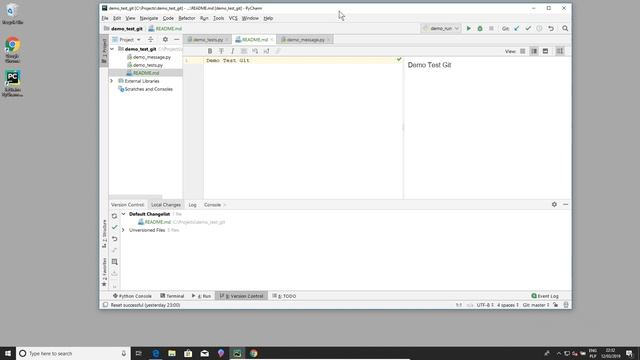Click the Refresh icon in the Version Control panel
The height and width of the screenshot is (360, 640).
[x=115, y=216]
